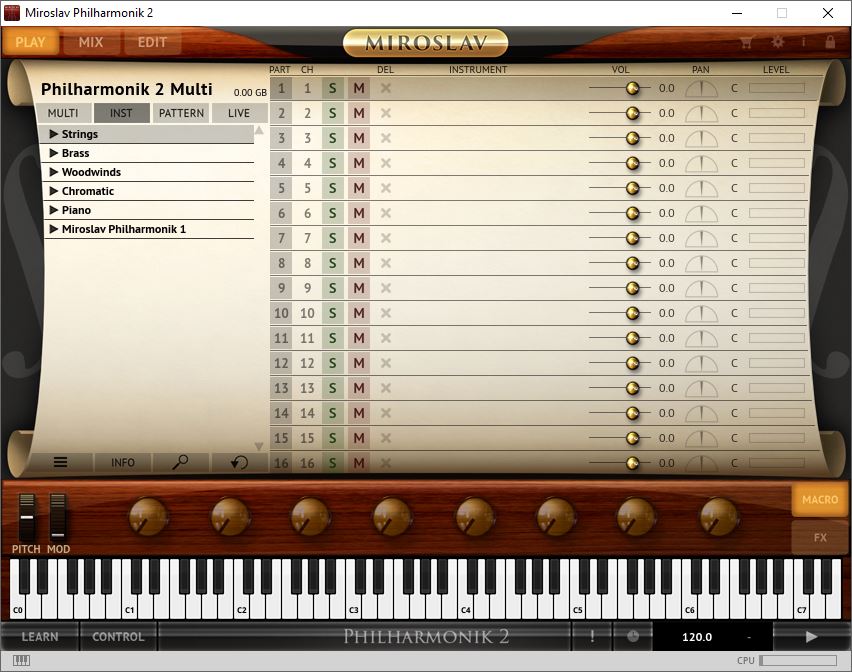Image resolution: width=852 pixels, height=672 pixels.
Task: Expand the Brass category
Action: tap(54, 153)
